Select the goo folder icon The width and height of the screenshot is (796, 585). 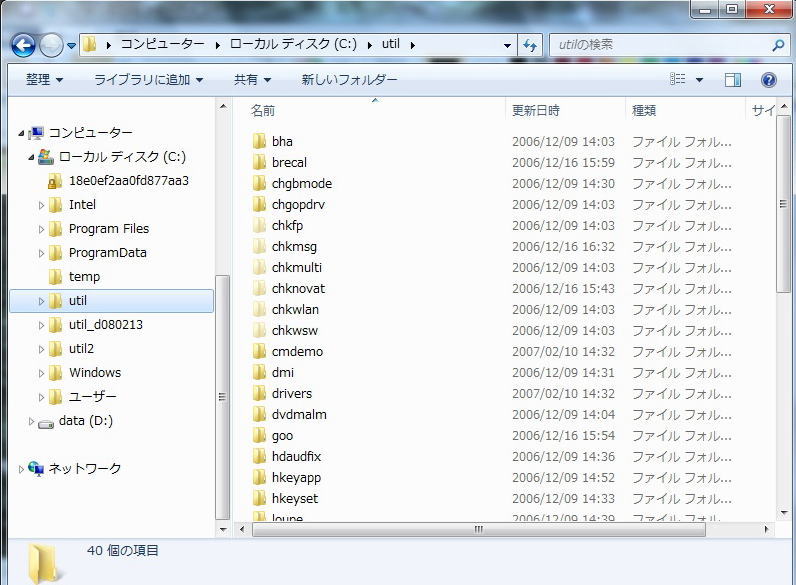pos(259,435)
